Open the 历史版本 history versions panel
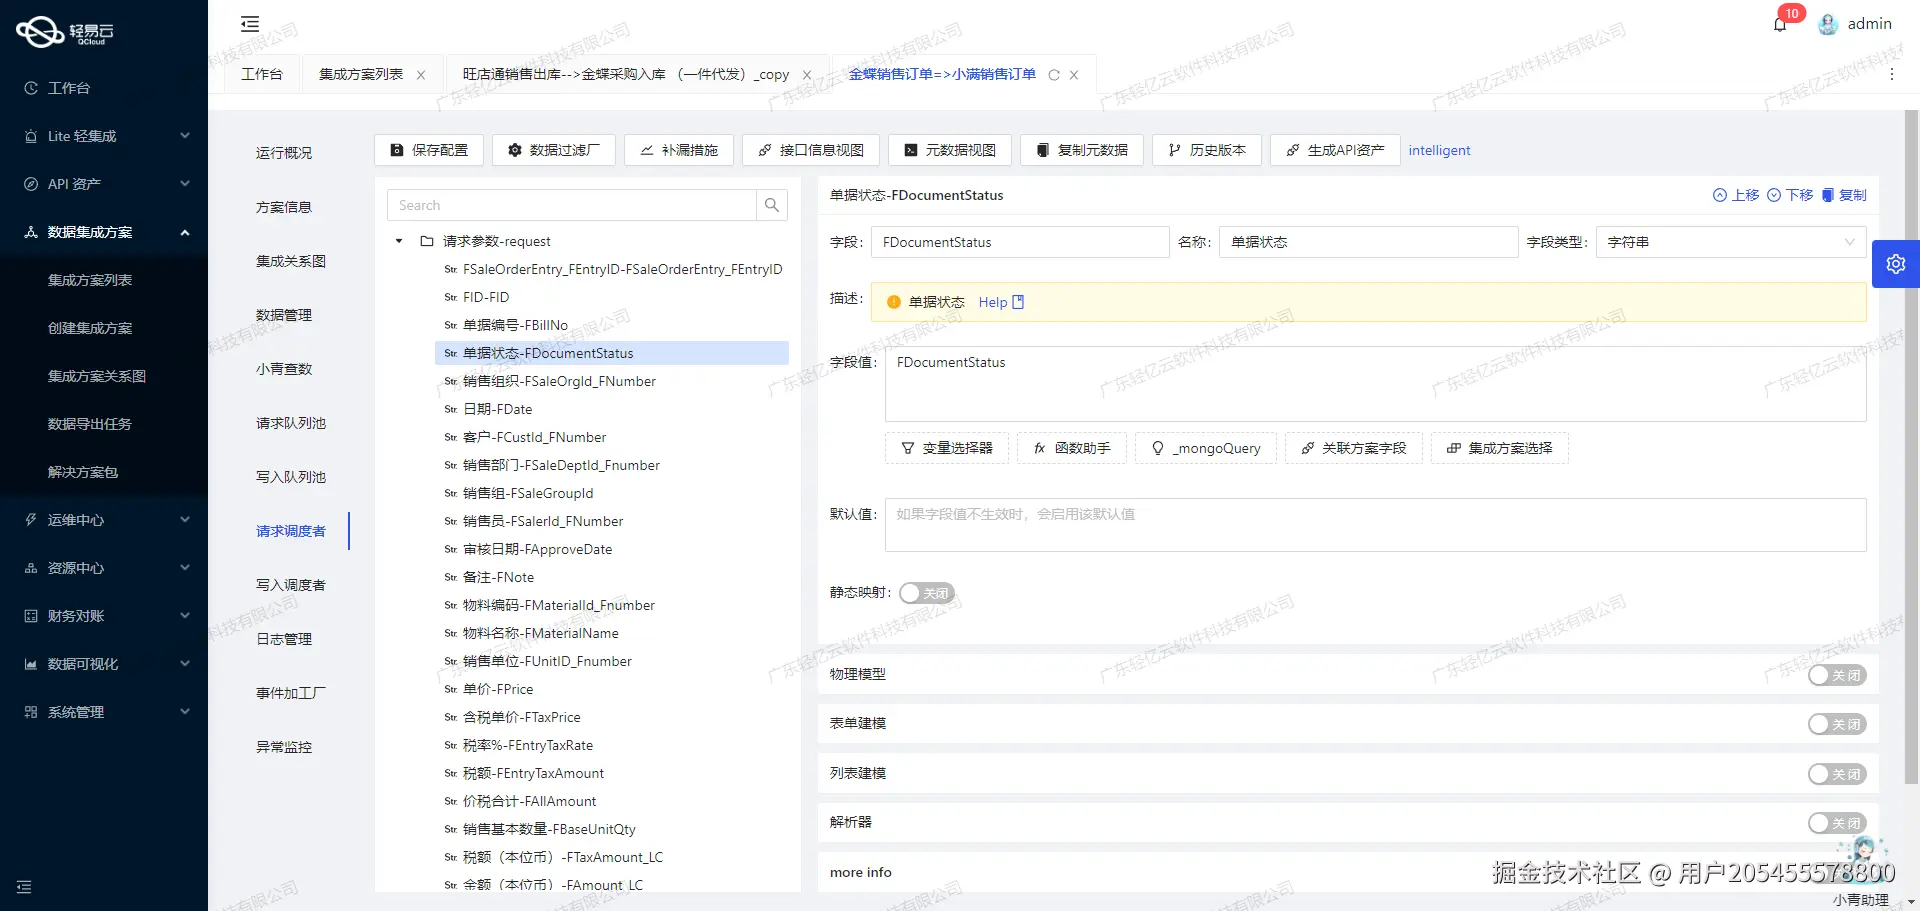This screenshot has height=911, width=1920. pos(1206,150)
